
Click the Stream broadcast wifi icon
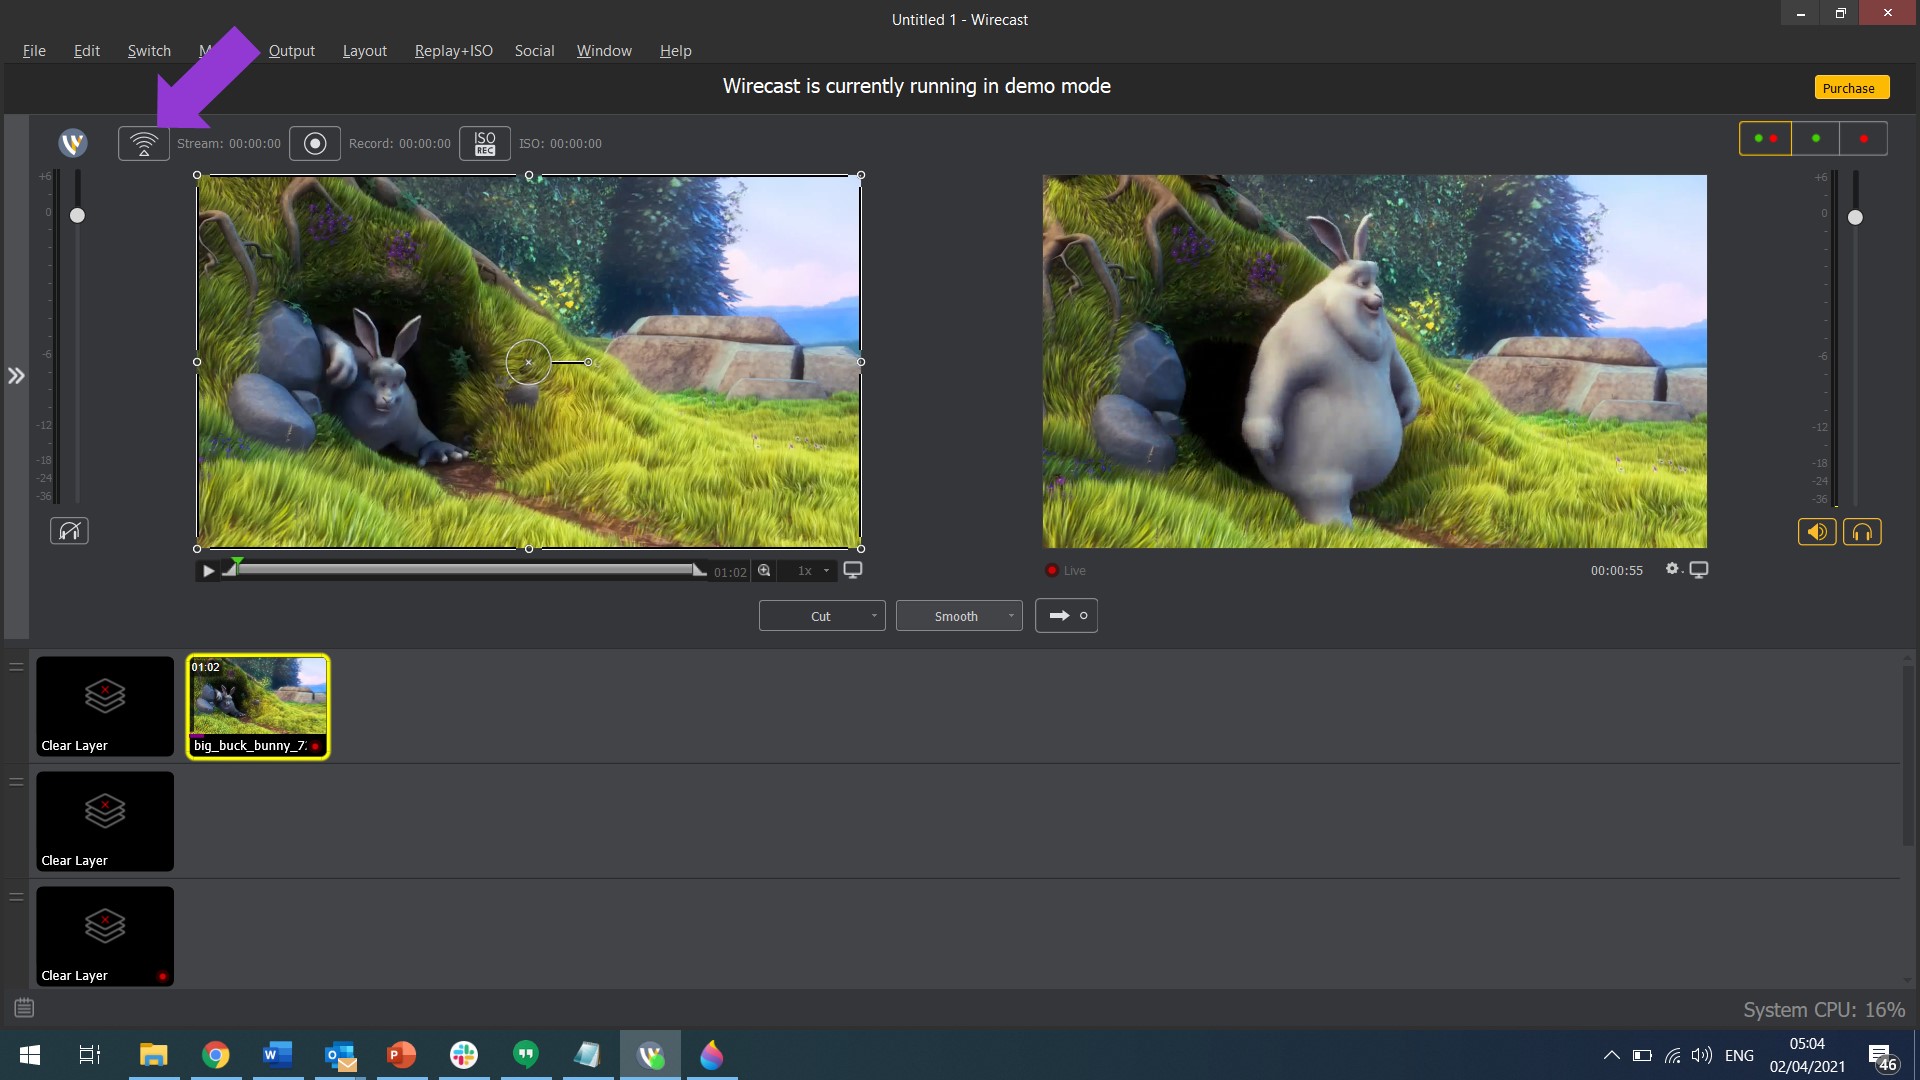[x=144, y=144]
